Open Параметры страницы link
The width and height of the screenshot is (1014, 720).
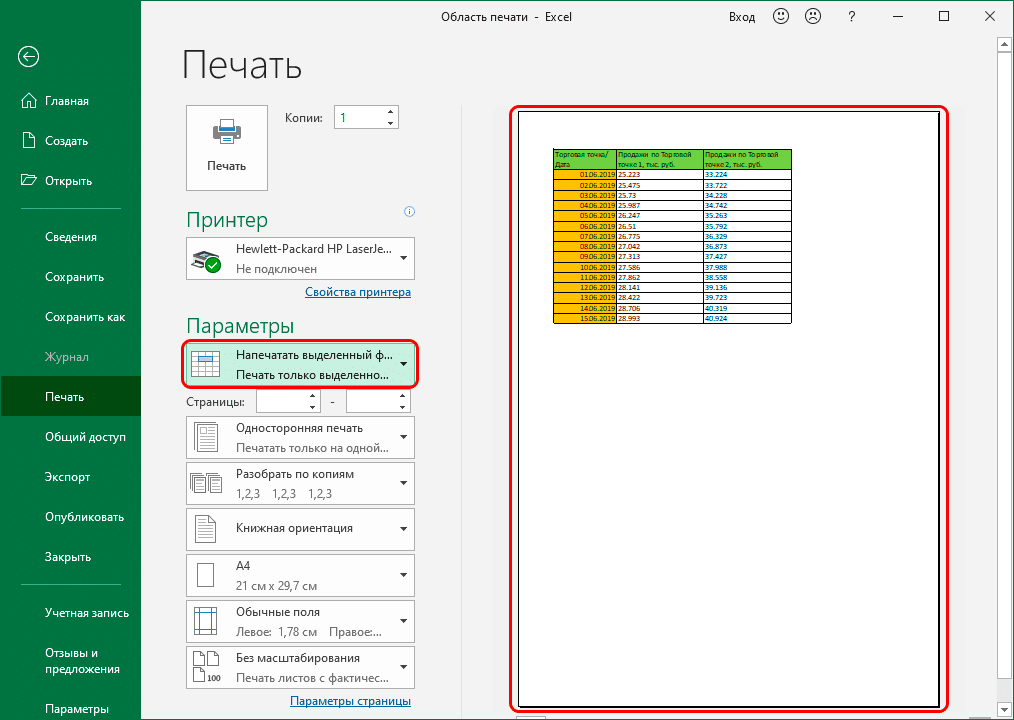[x=350, y=701]
